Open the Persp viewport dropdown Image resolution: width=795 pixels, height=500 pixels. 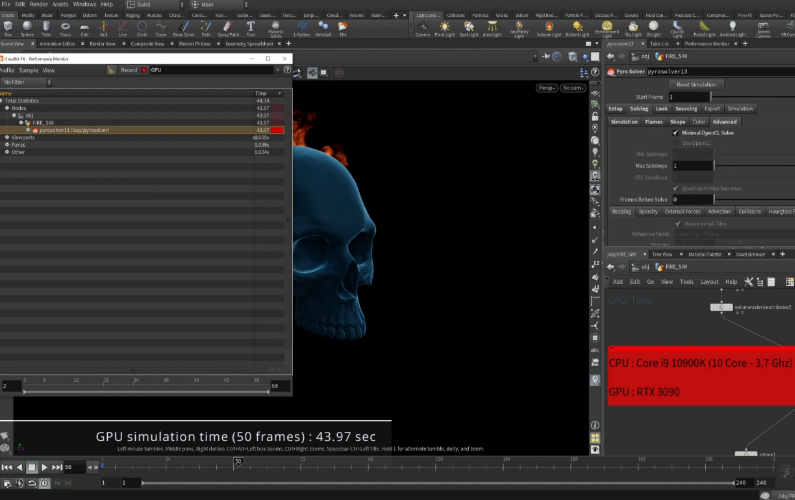pos(546,88)
